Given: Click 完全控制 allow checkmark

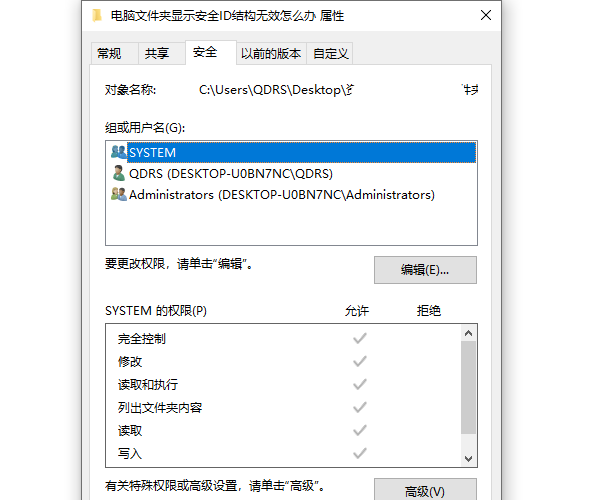Looking at the screenshot, I should 360,338.
